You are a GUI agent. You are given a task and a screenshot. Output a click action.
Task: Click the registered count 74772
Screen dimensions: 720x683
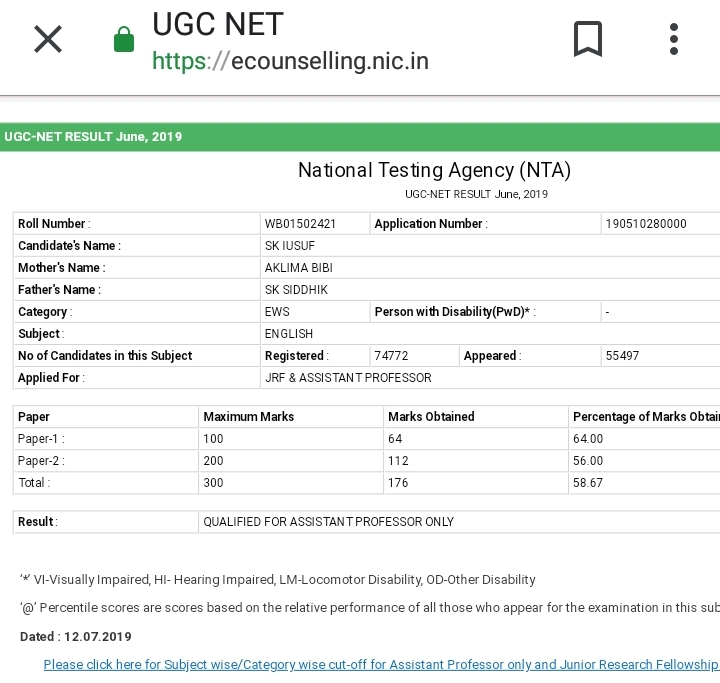tap(391, 356)
